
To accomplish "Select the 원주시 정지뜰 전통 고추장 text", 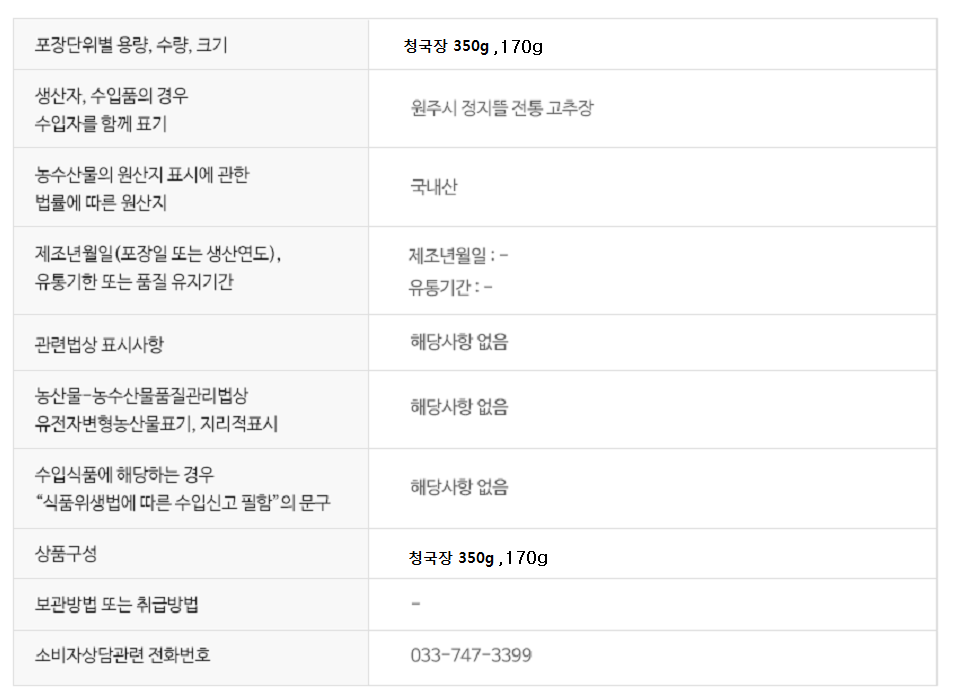I will 502,108.
